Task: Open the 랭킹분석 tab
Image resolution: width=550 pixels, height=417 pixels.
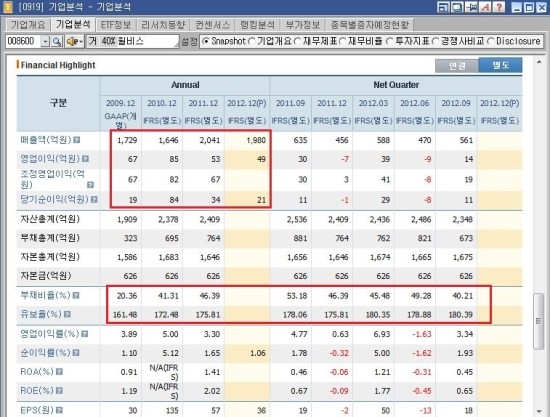Action: point(257,25)
